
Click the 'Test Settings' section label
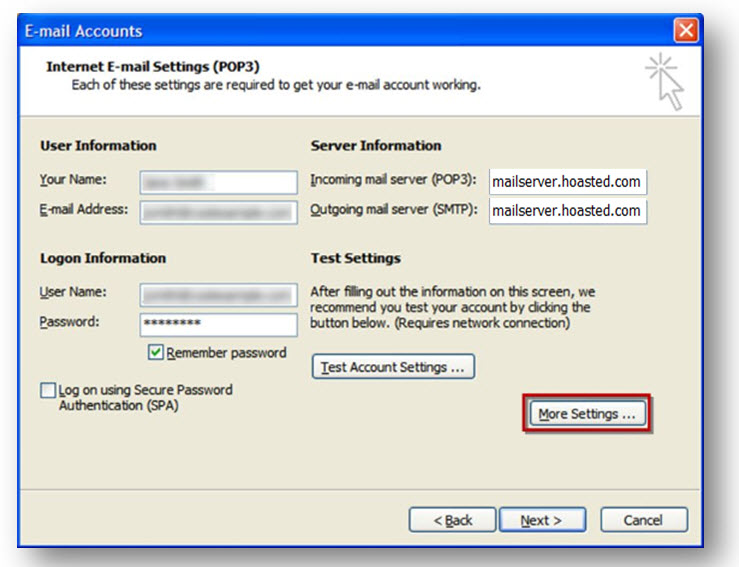pos(356,258)
